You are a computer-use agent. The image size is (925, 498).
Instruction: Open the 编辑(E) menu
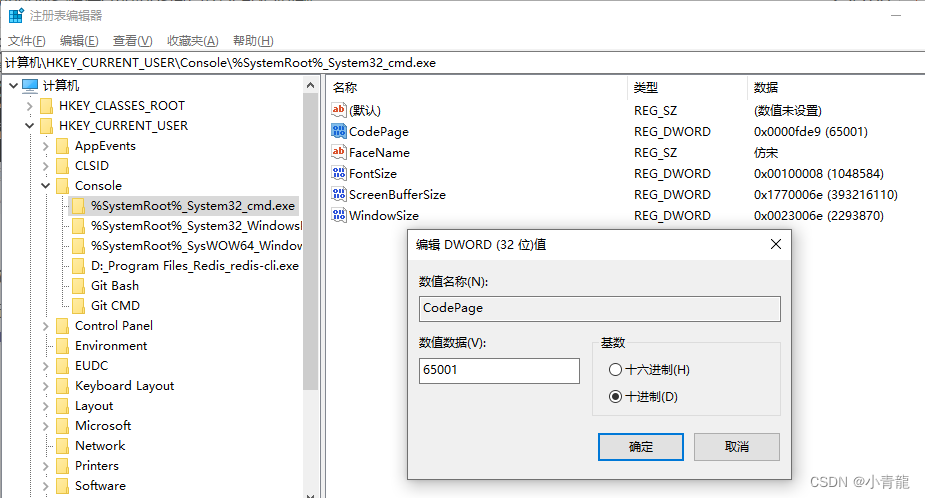pyautogui.click(x=79, y=41)
